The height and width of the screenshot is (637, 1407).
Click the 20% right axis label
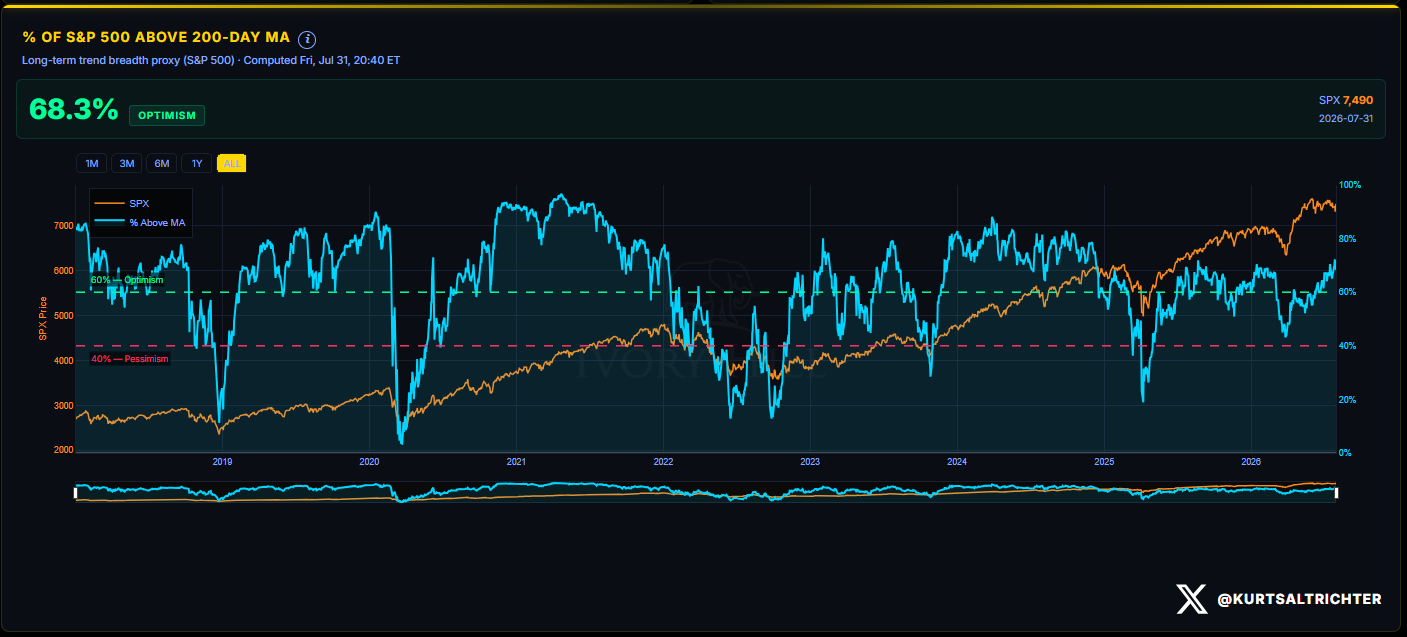(x=1348, y=400)
